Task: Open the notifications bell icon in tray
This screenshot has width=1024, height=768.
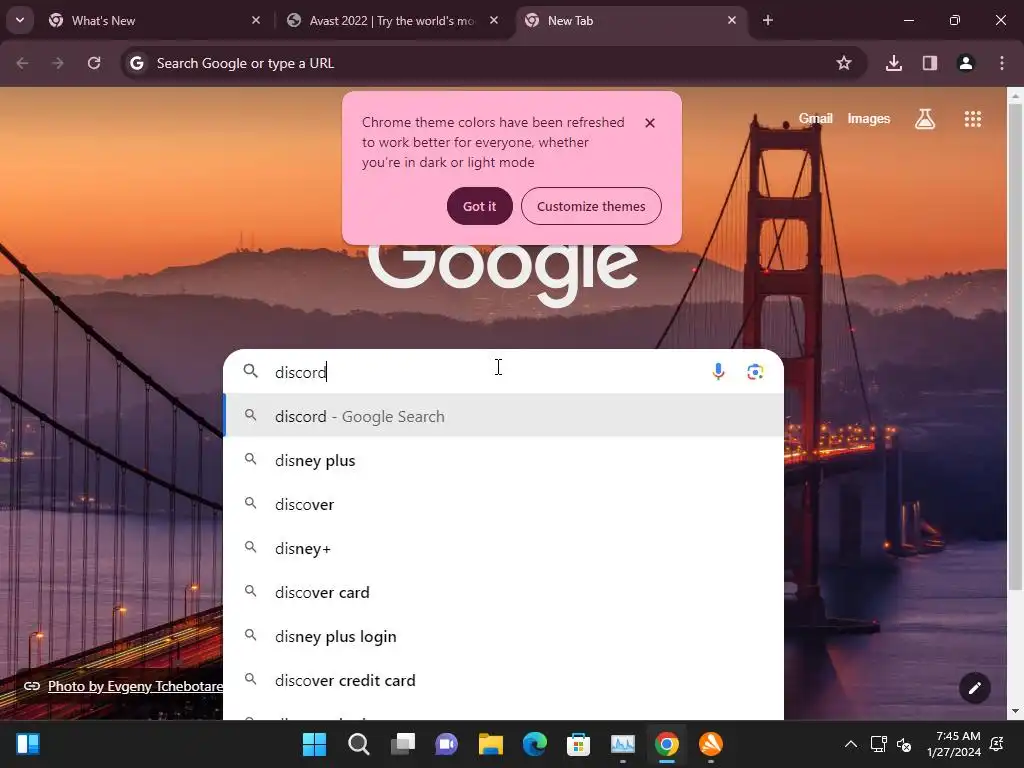Action: pos(997,744)
